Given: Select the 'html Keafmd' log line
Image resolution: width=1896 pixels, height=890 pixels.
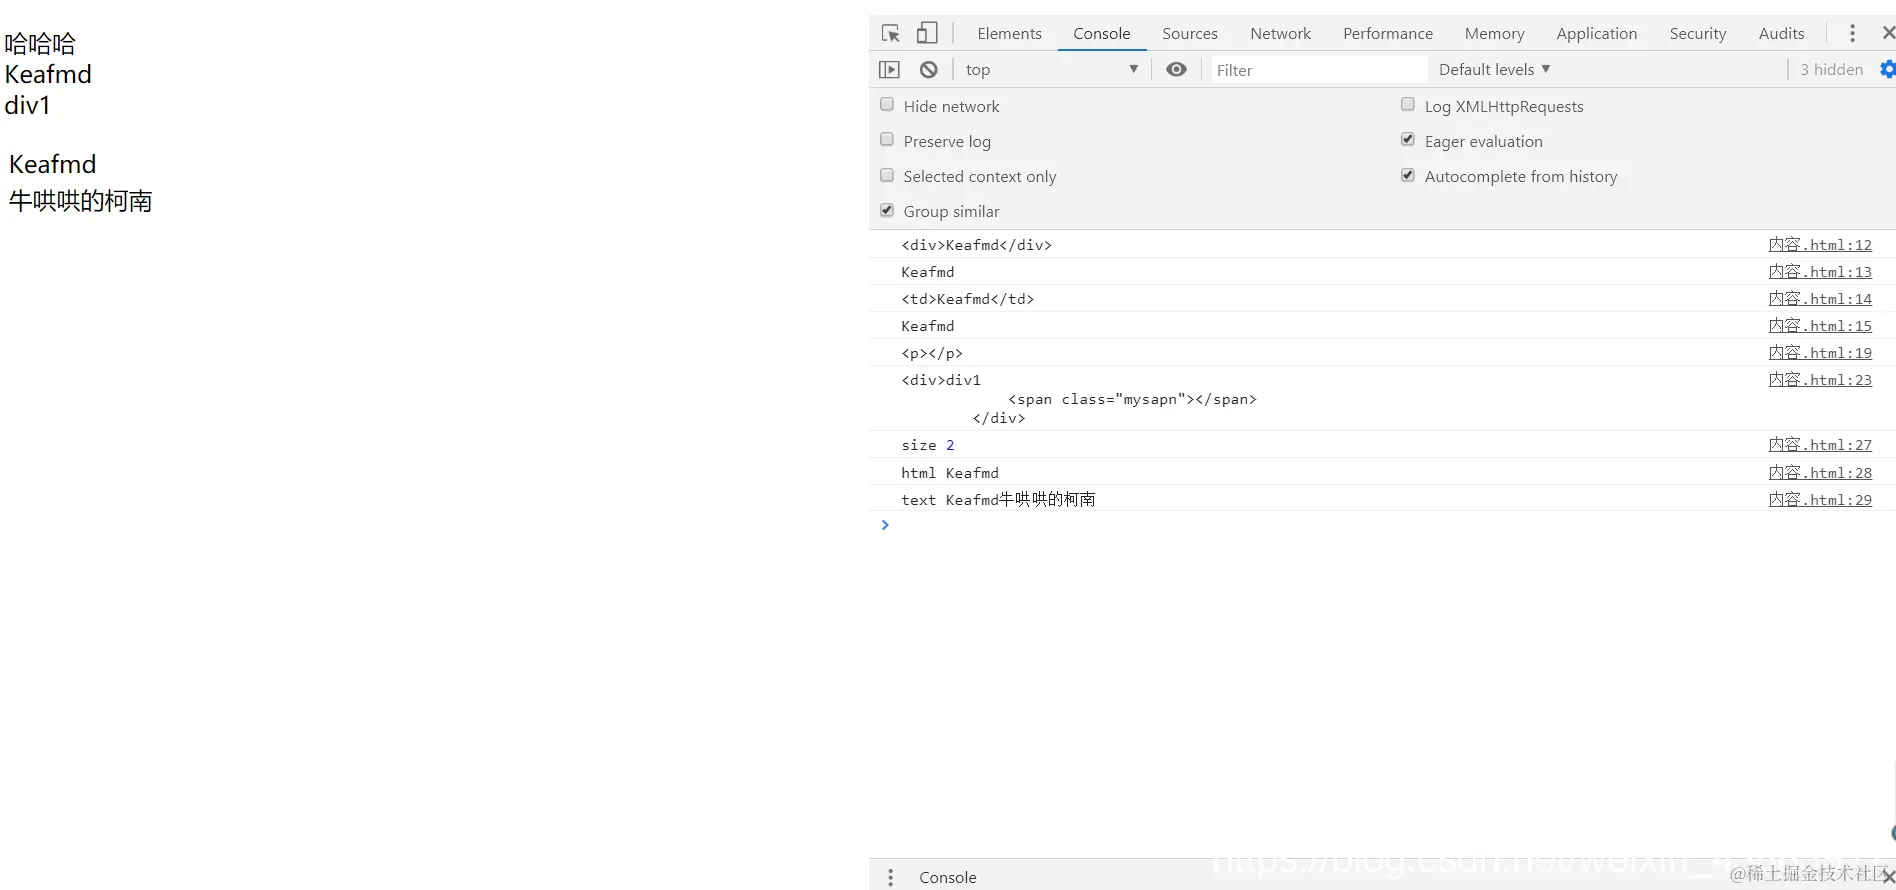Looking at the screenshot, I should [x=950, y=472].
